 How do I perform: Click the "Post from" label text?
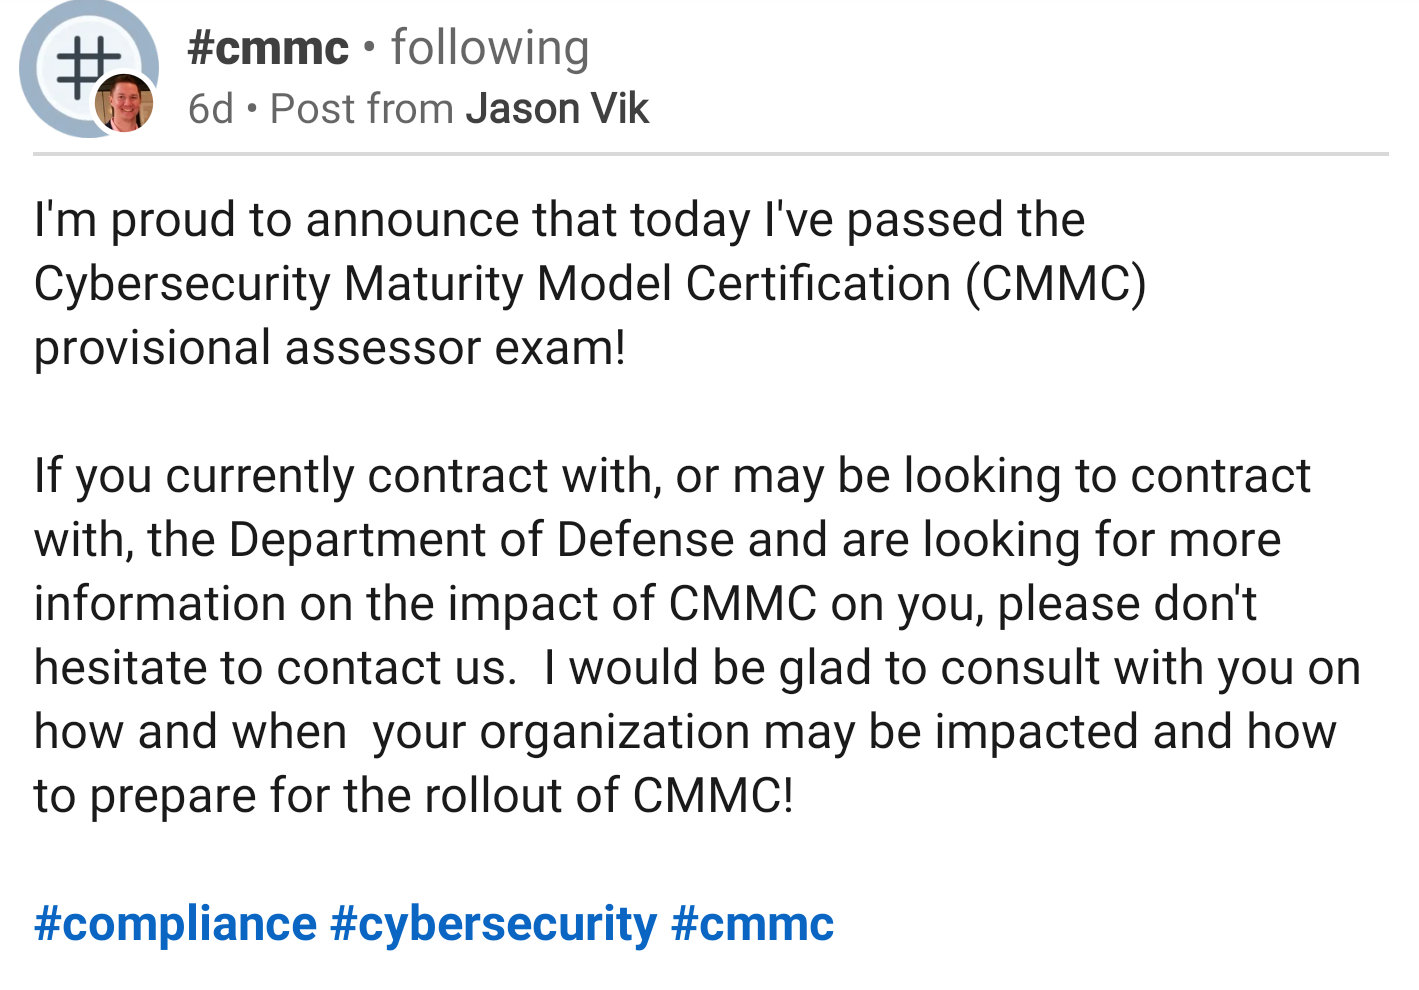(x=362, y=109)
